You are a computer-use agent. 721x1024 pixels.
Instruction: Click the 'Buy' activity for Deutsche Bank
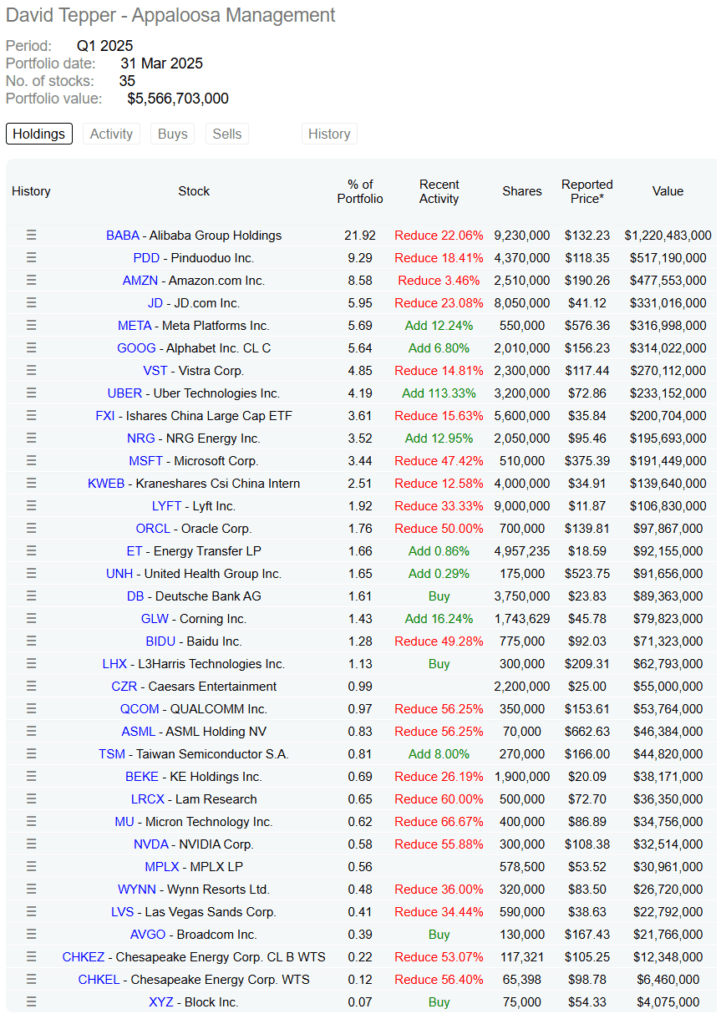[439, 596]
